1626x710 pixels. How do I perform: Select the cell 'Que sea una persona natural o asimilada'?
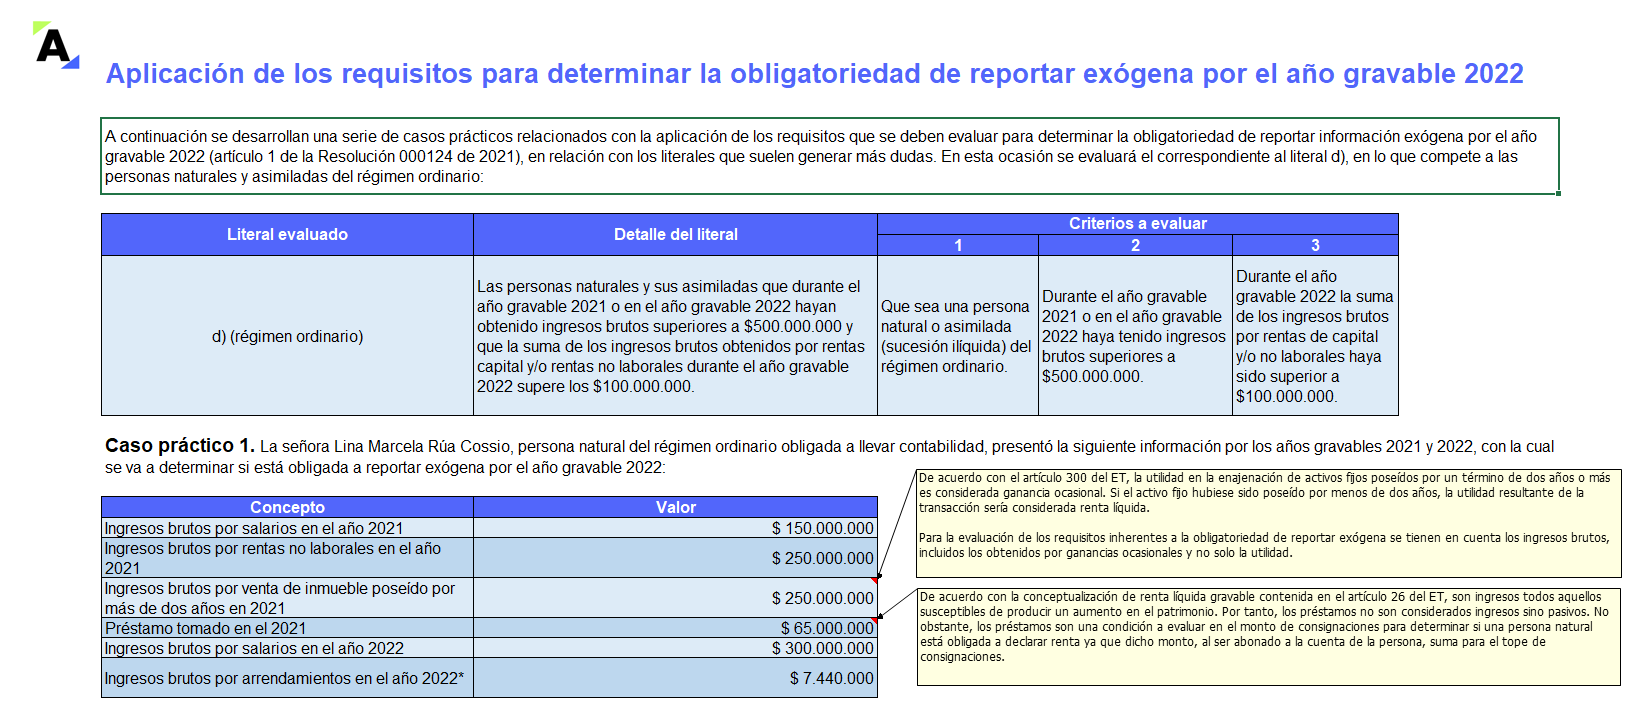pyautogui.click(x=958, y=336)
